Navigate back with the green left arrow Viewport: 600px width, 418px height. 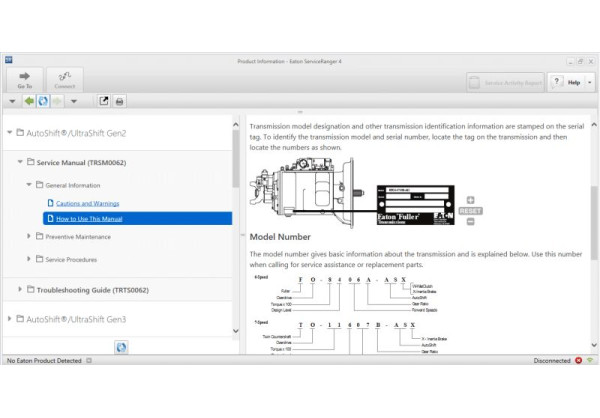click(x=29, y=101)
